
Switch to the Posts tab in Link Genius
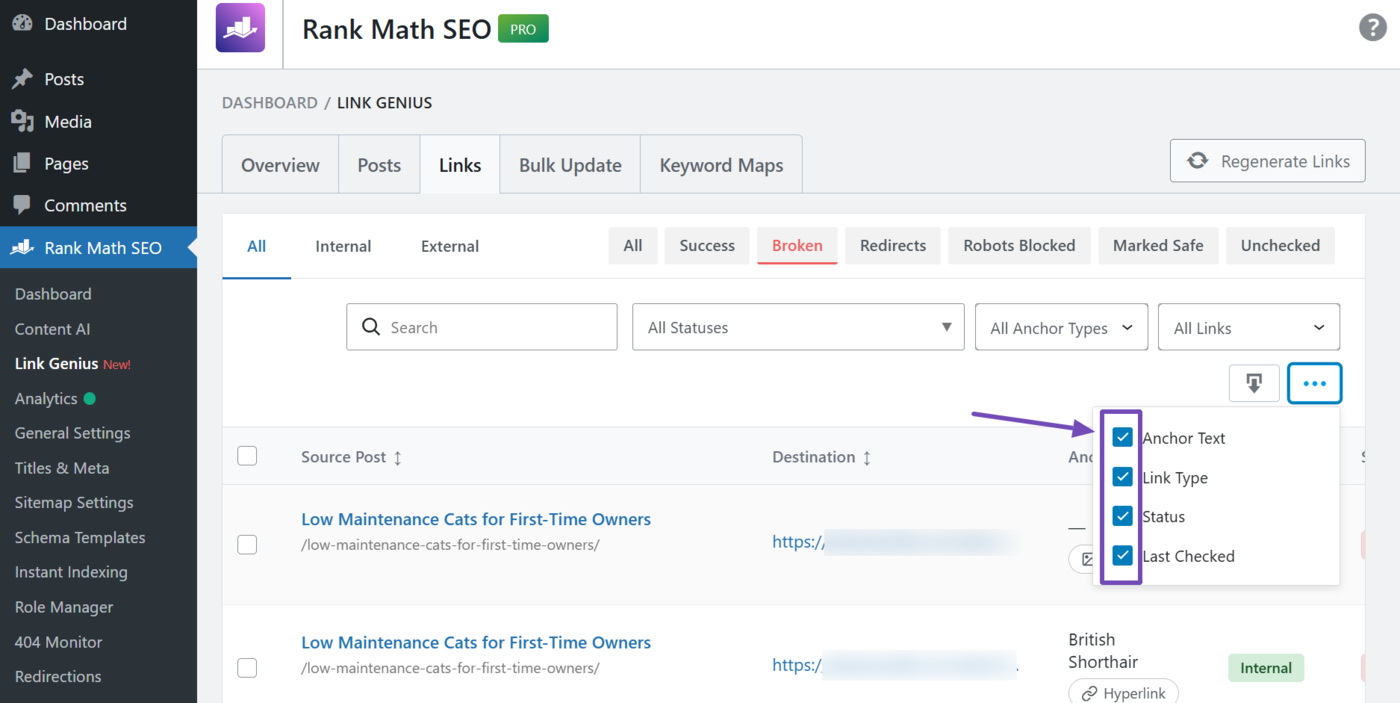[379, 165]
